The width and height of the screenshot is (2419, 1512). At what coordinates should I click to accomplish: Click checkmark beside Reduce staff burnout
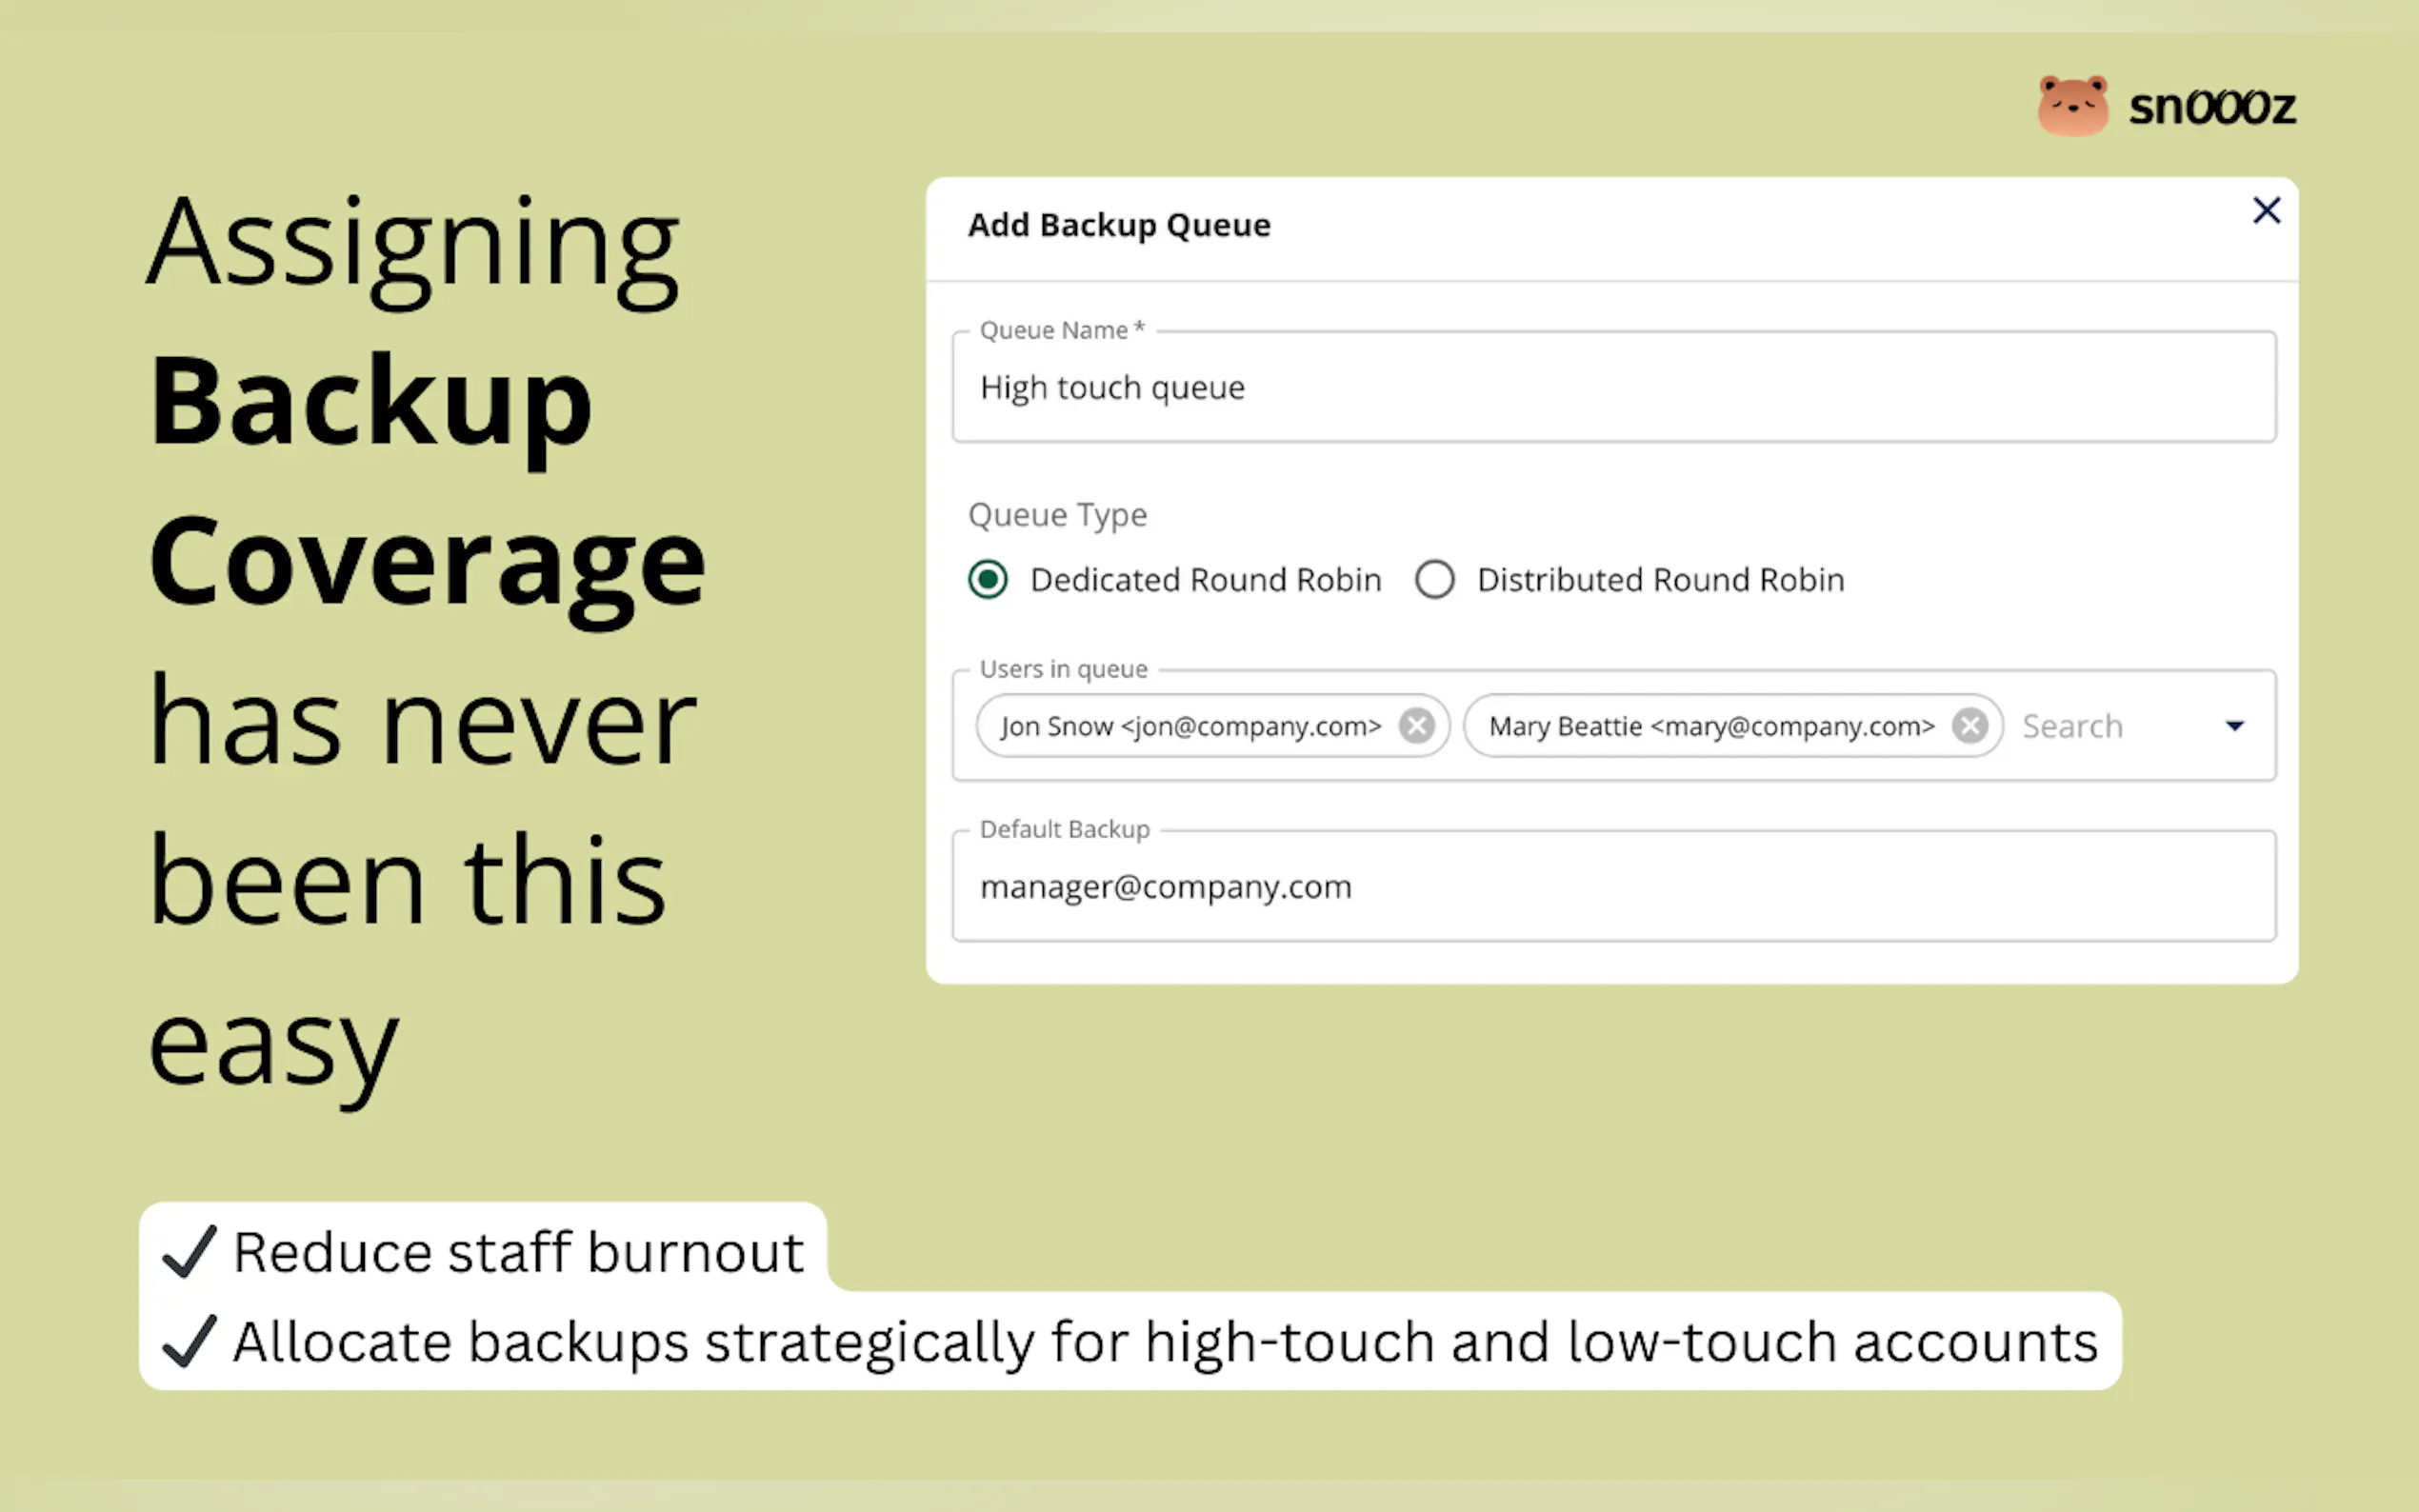coord(189,1252)
